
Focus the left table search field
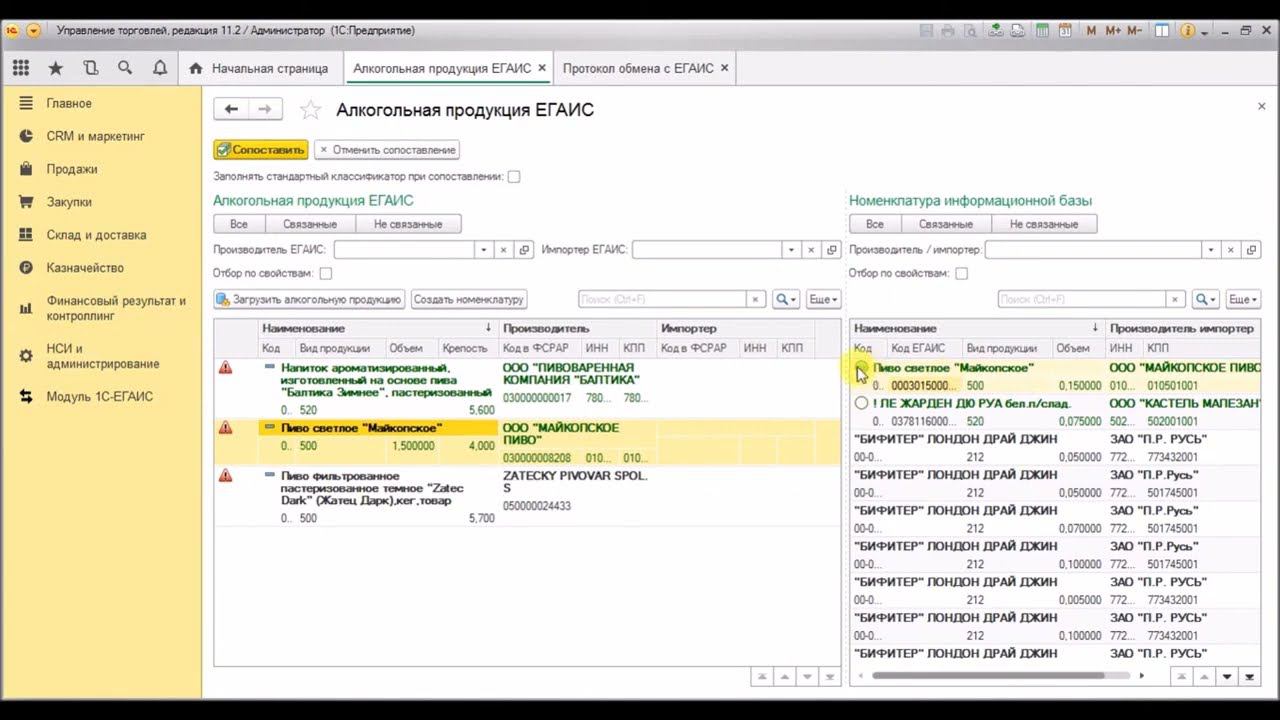point(662,299)
